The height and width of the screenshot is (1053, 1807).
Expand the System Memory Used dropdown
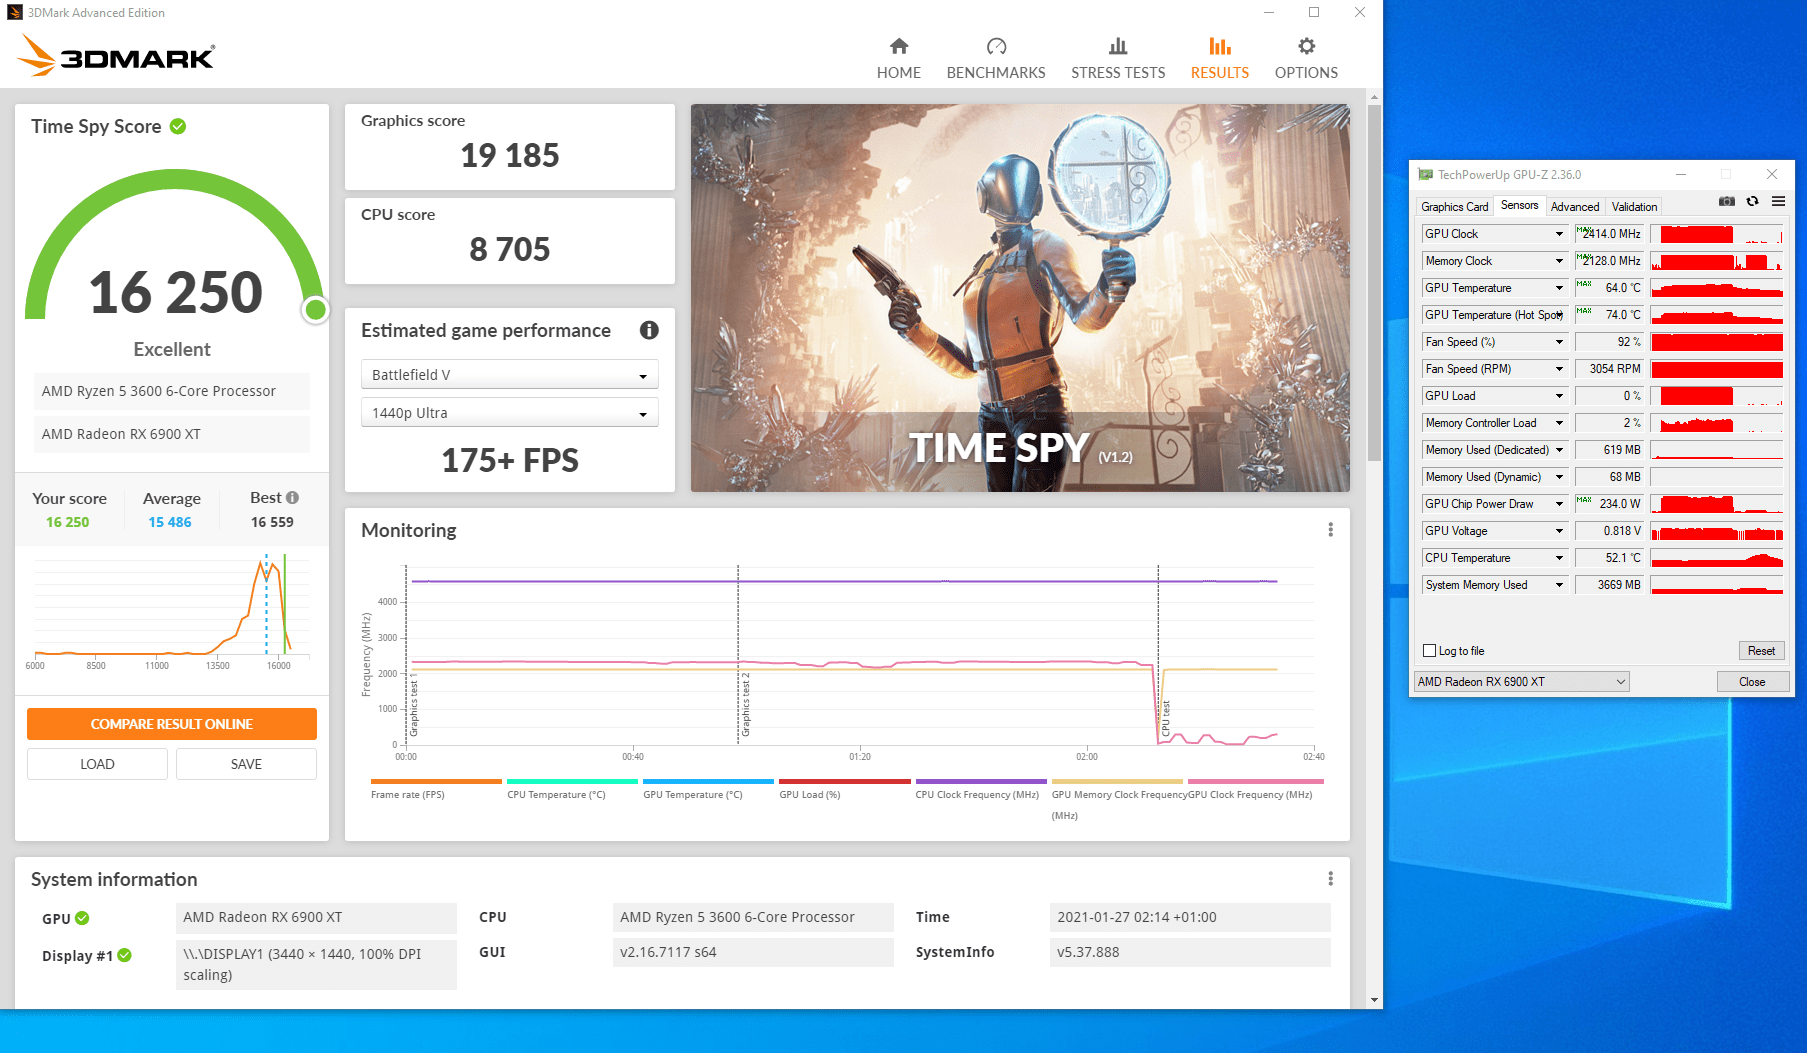tap(1559, 585)
